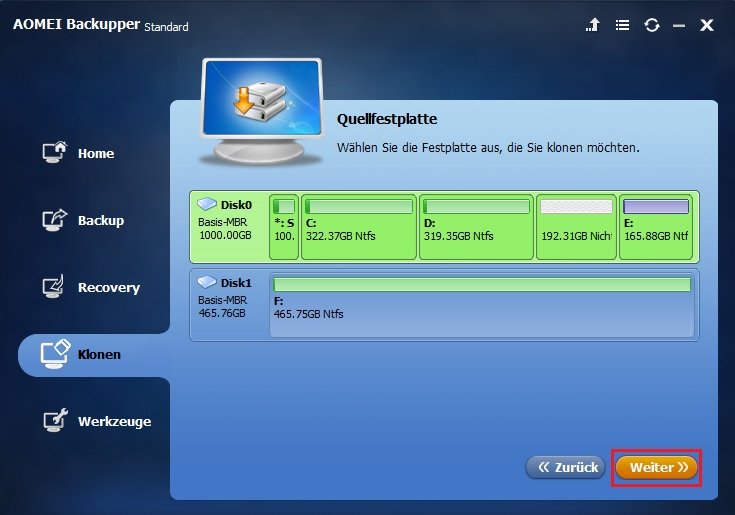735x515 pixels.
Task: Click the upgrade arrow icon in title bar
Action: 593,25
